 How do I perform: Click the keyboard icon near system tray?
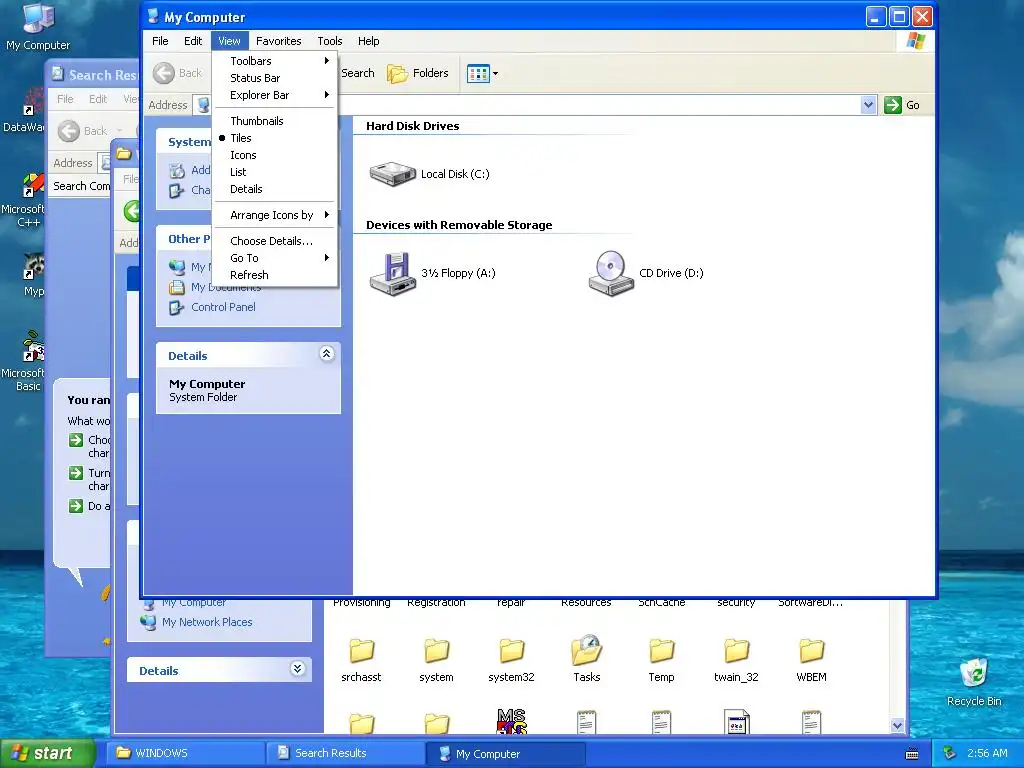[912, 754]
